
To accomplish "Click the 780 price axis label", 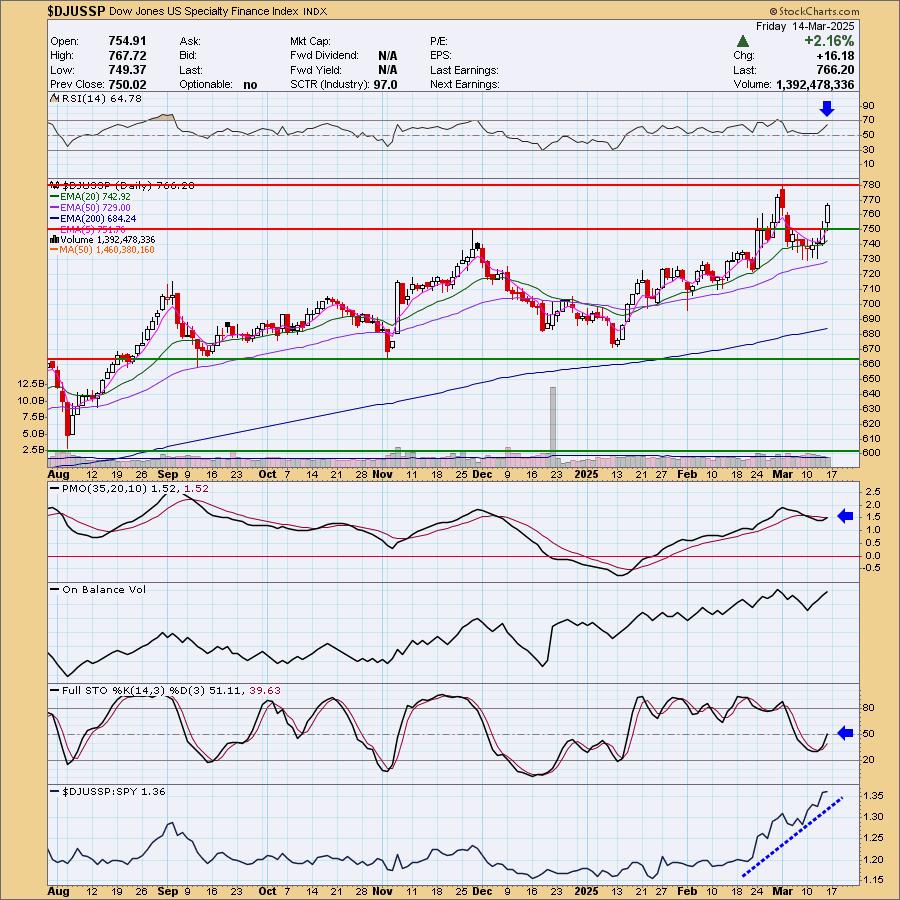I will (x=871, y=185).
